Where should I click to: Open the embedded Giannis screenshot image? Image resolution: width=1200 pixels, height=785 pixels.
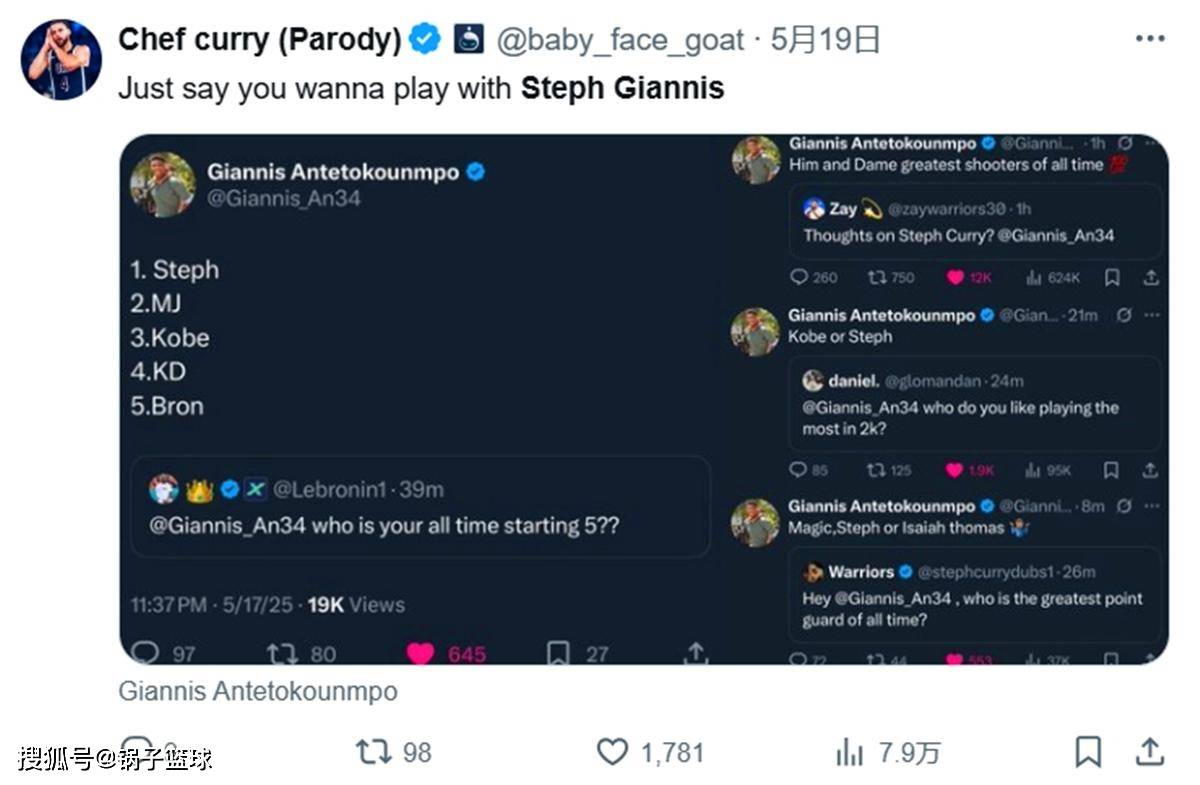click(644, 399)
